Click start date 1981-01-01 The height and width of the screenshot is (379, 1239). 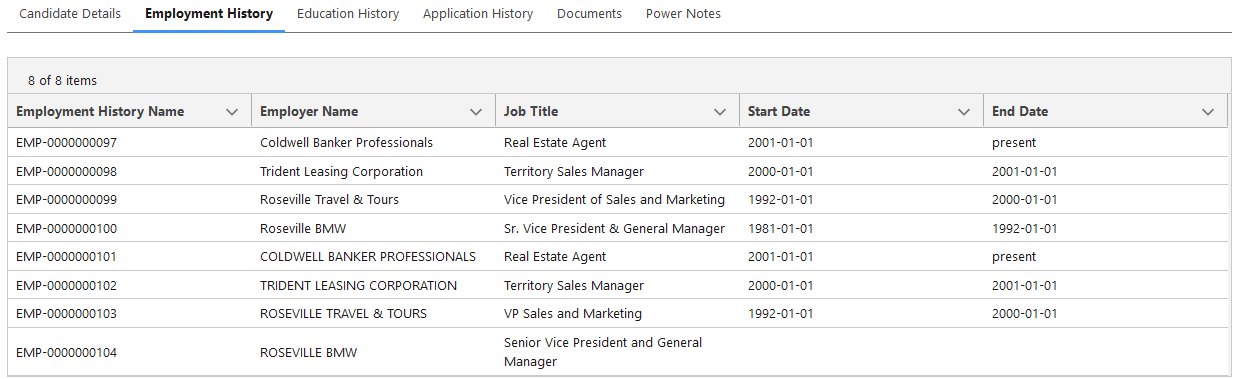(x=781, y=228)
